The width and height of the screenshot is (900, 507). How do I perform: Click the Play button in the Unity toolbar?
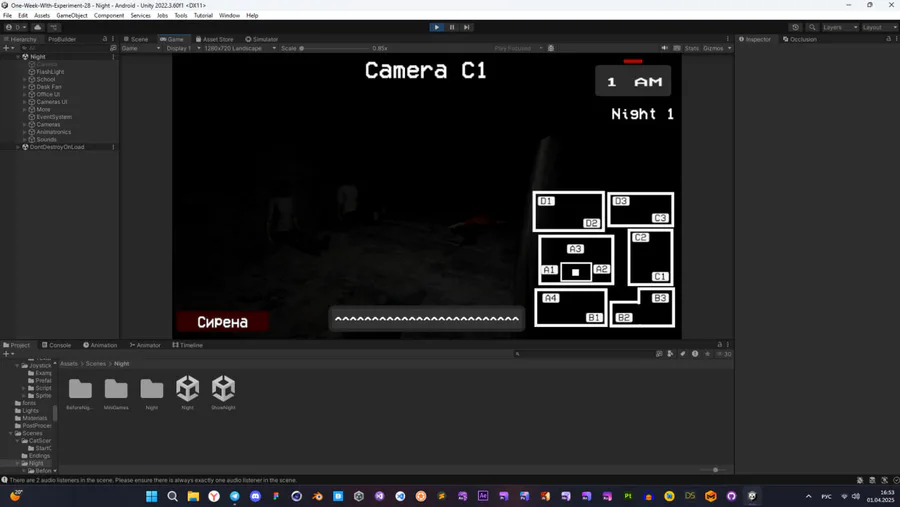[436, 27]
